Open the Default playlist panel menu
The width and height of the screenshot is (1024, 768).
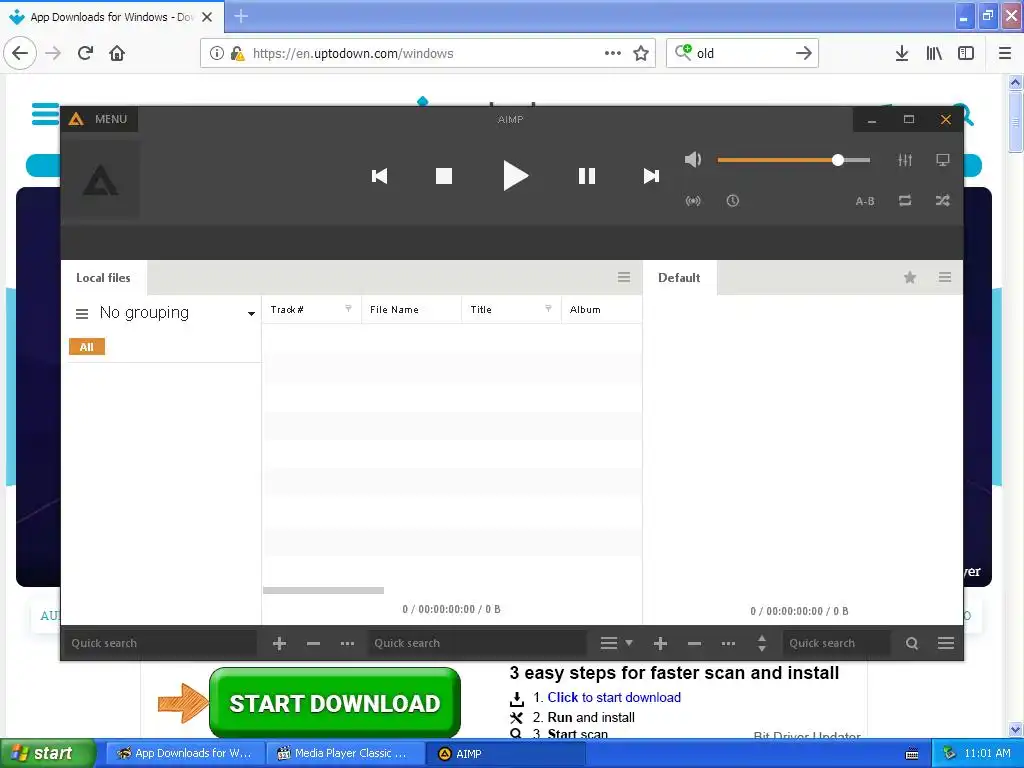click(x=945, y=278)
